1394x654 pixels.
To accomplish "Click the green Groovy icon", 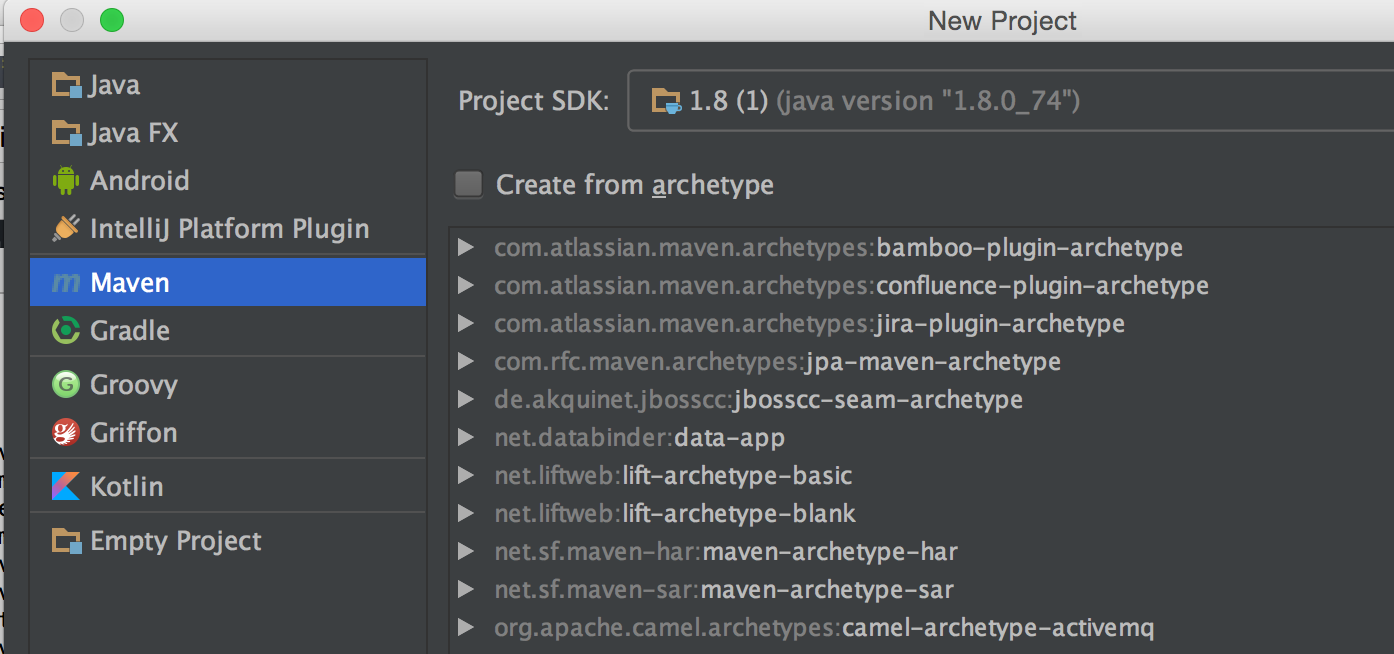I will point(66,385).
